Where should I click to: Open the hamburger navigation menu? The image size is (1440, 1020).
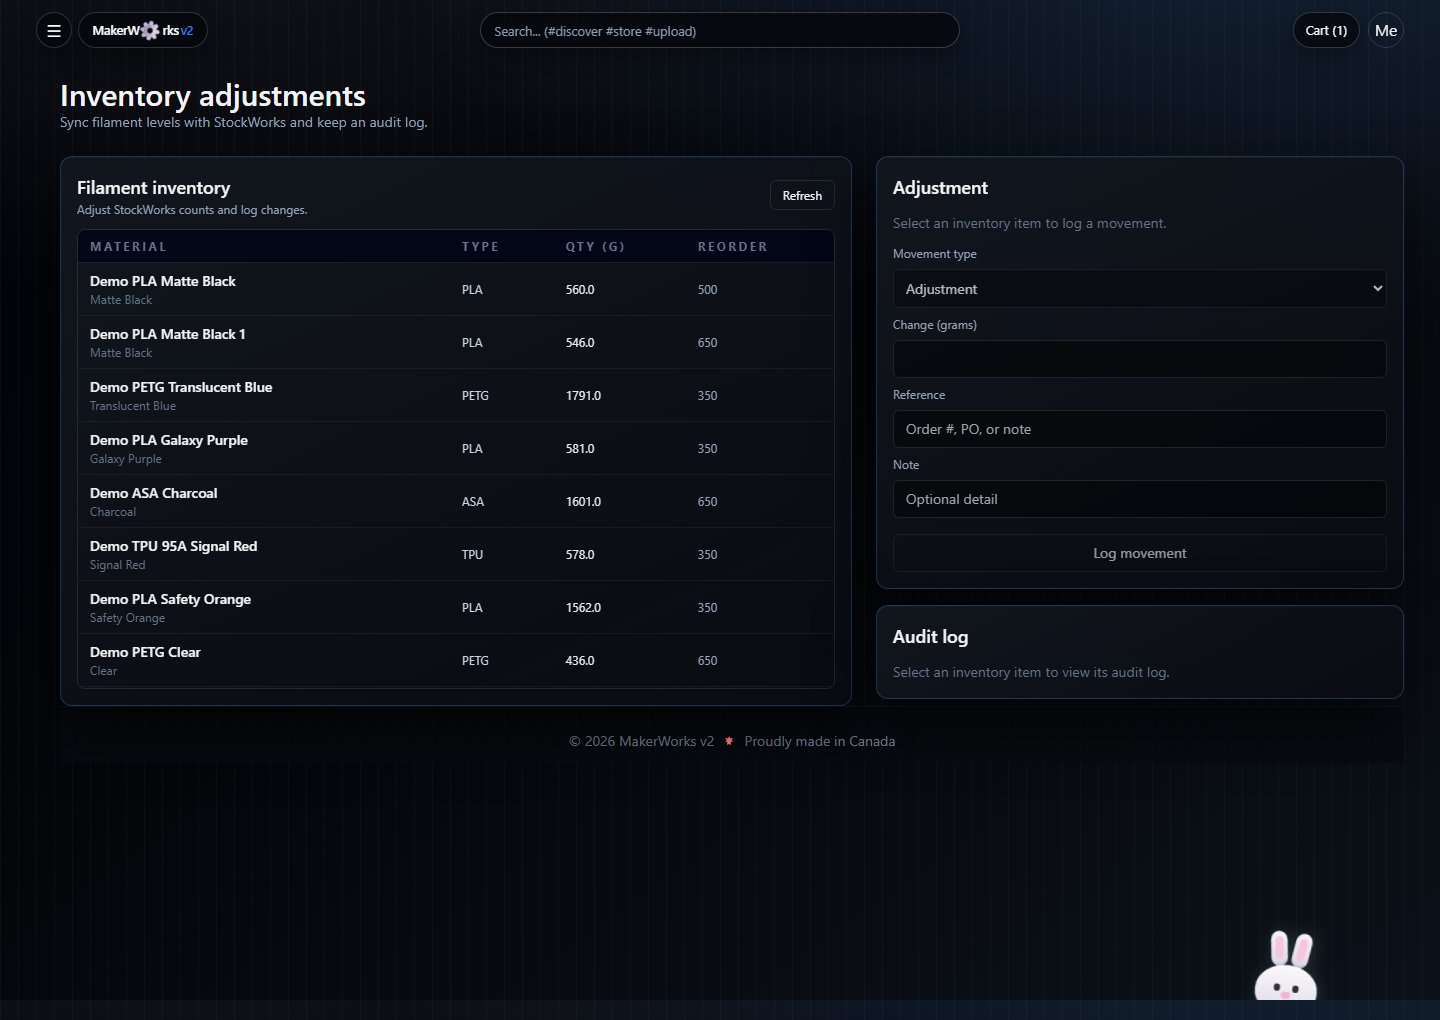tap(54, 30)
